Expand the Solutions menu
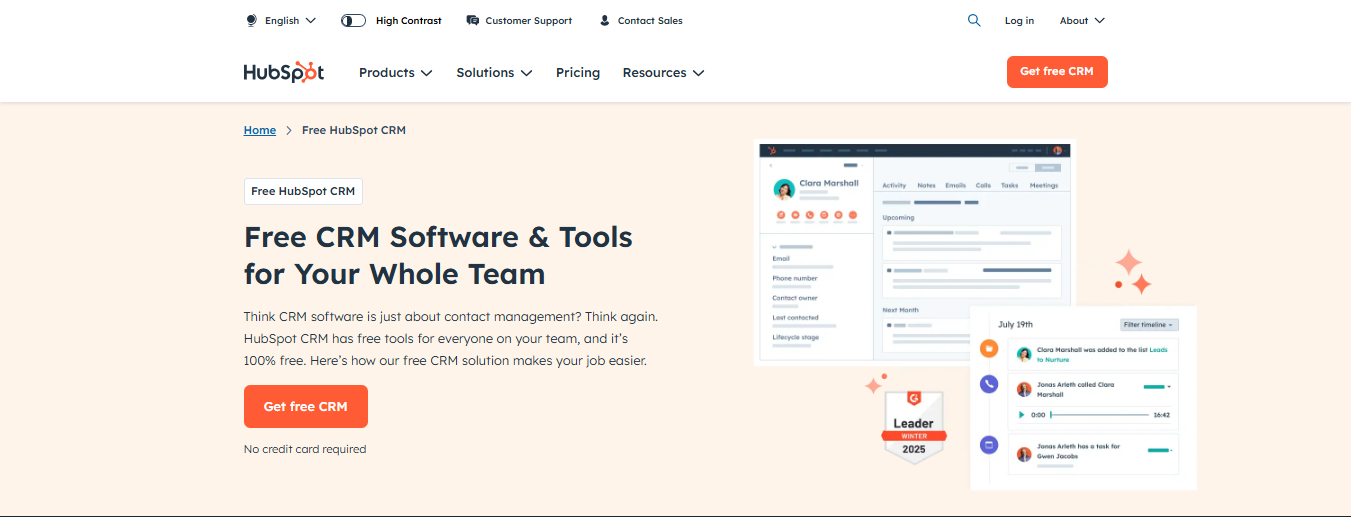The height and width of the screenshot is (517, 1351). click(x=494, y=72)
